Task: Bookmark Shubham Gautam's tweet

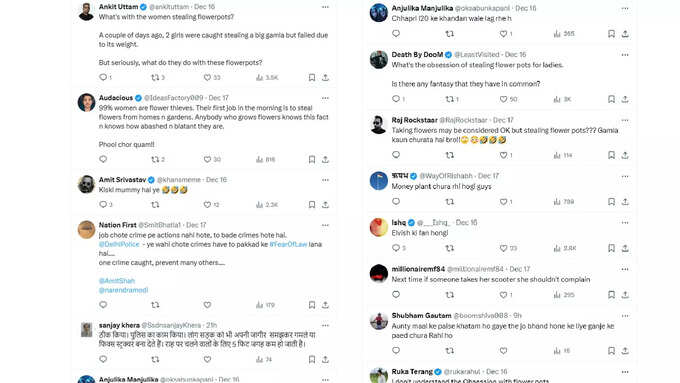Action: click(x=611, y=350)
